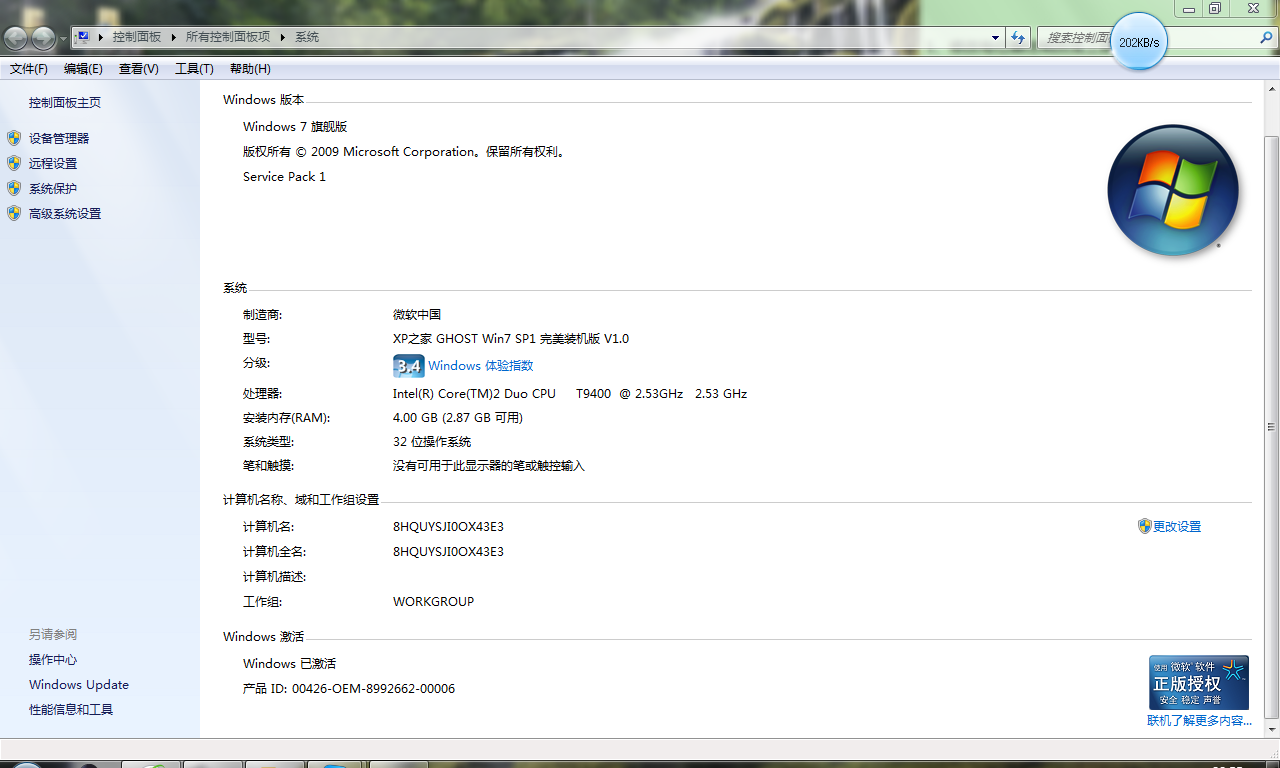This screenshot has height=768, width=1280.
Task: Click the vertical scrollbar down arrow
Action: click(1271, 729)
